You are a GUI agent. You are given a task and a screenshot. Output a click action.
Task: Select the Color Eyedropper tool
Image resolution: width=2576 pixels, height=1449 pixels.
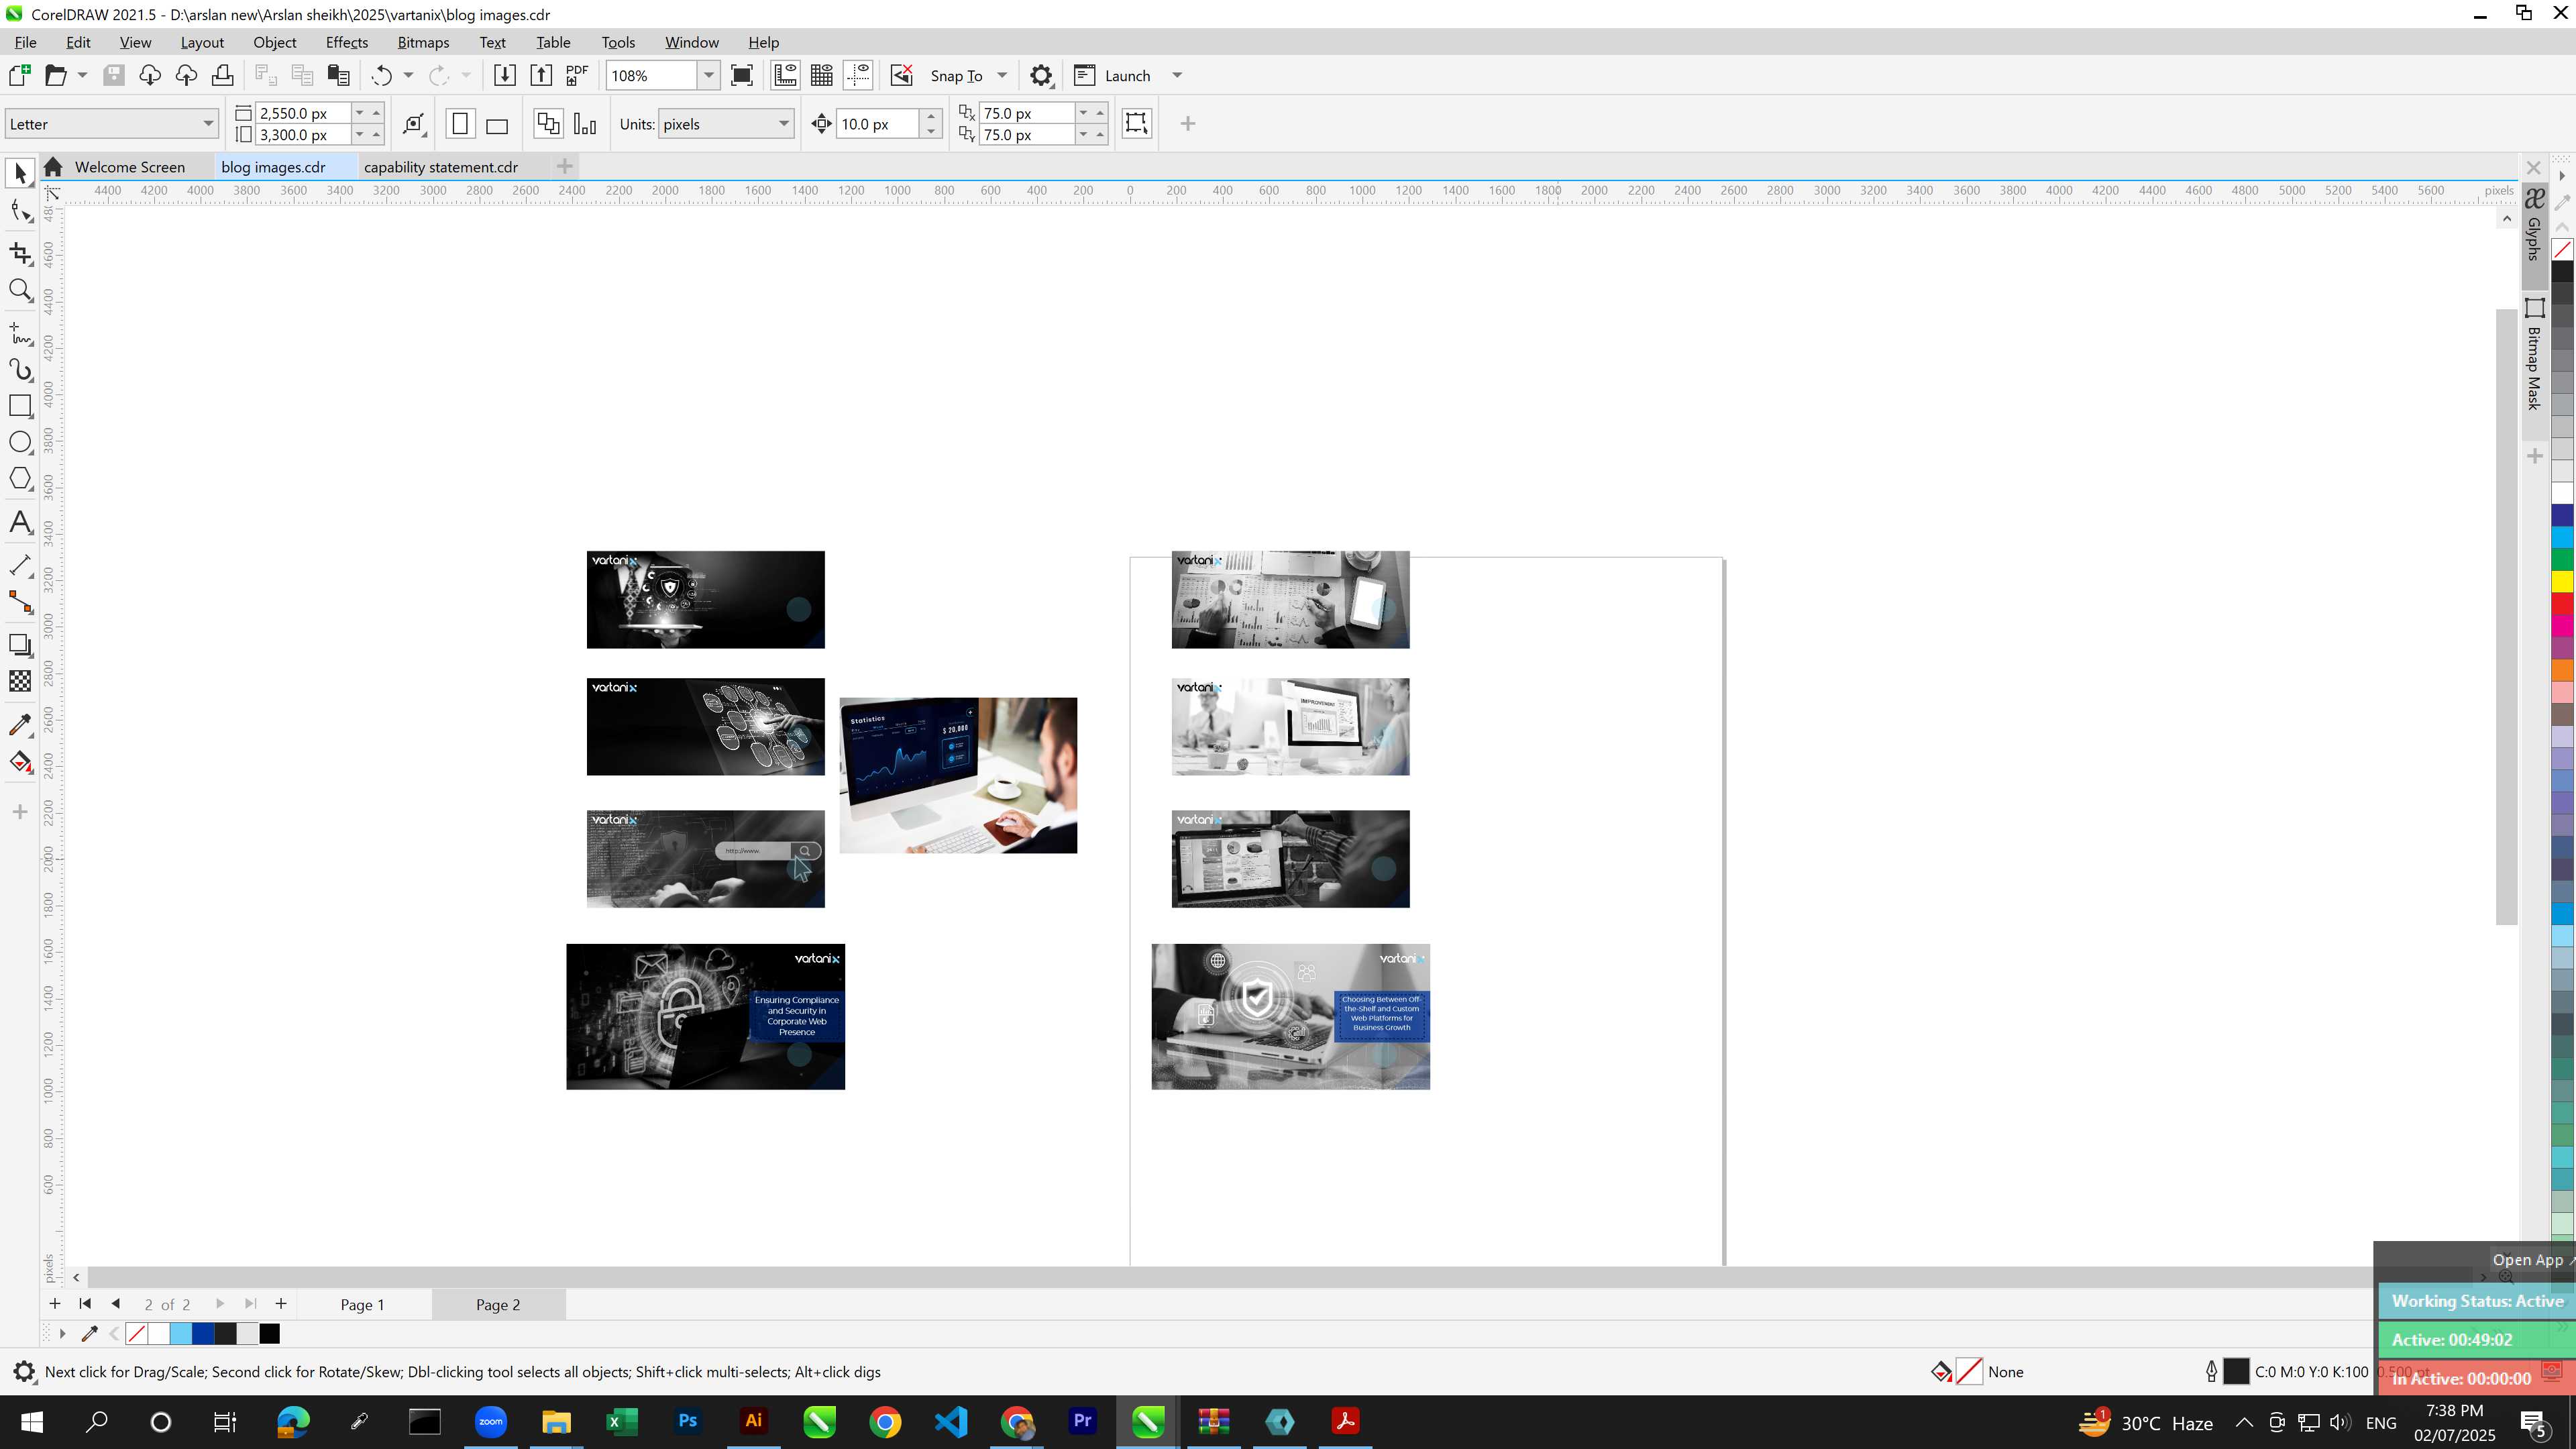20,725
